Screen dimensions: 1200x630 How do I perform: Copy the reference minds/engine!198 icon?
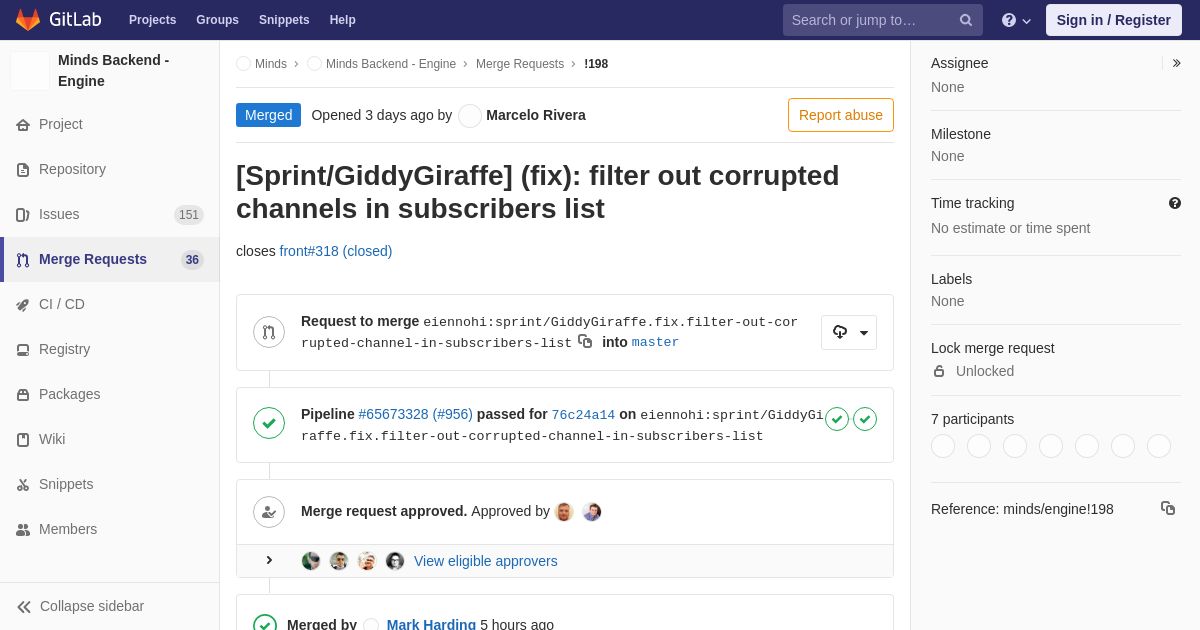pyautogui.click(x=1168, y=508)
